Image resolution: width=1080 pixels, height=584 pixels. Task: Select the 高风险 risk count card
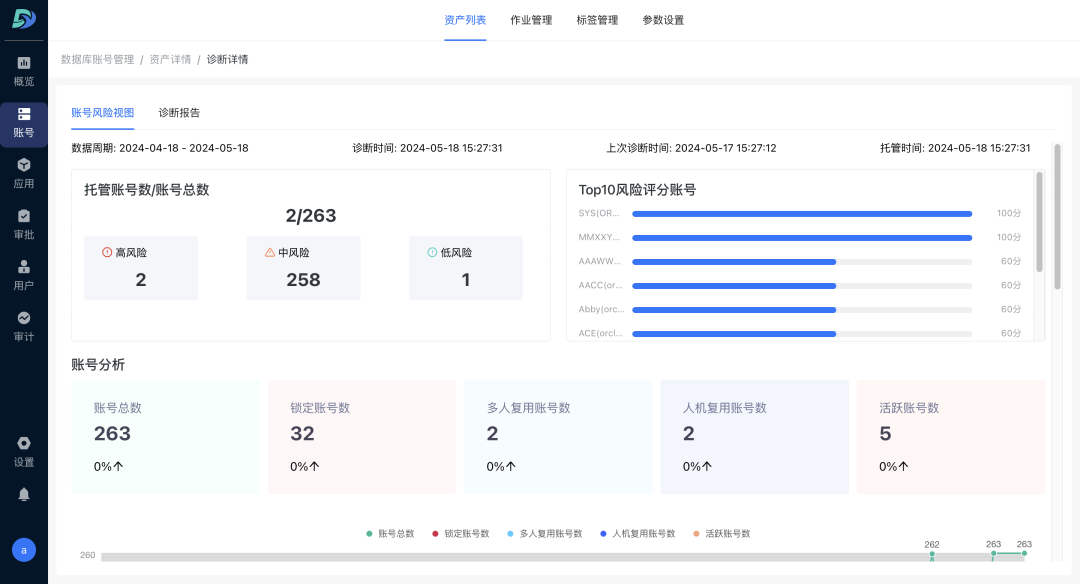pyautogui.click(x=140, y=268)
